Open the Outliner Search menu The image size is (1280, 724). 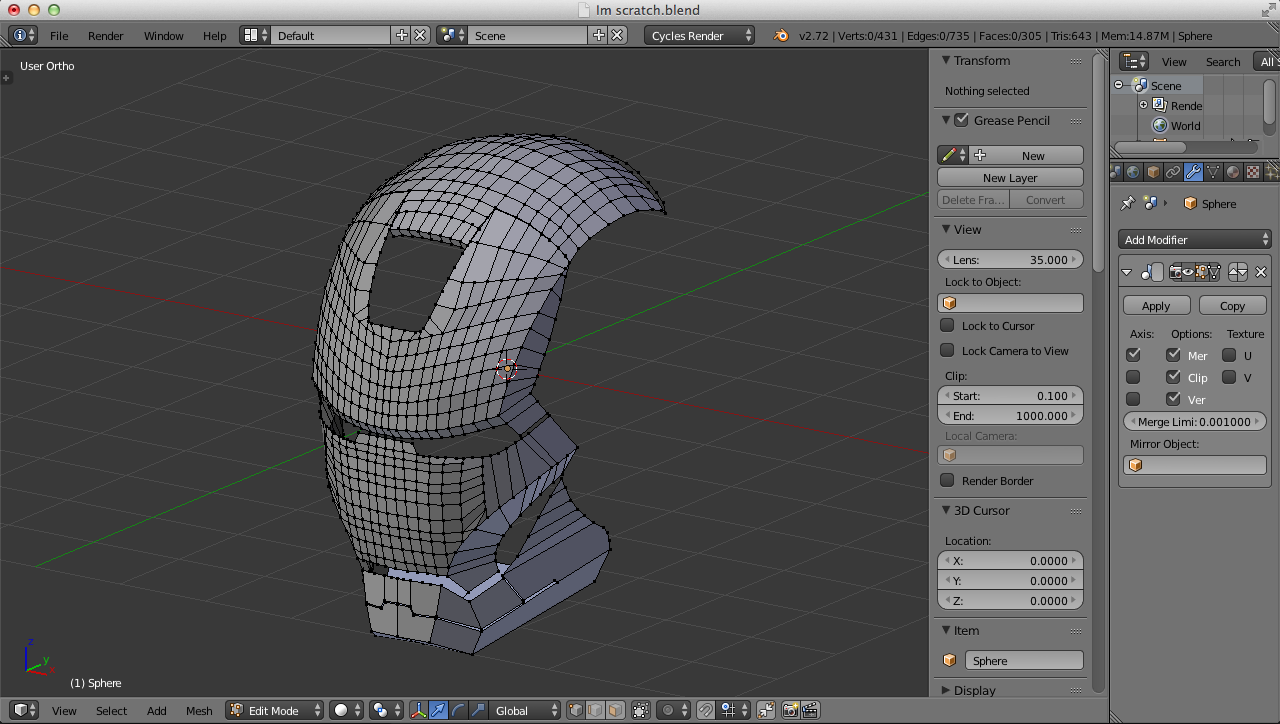1222,61
